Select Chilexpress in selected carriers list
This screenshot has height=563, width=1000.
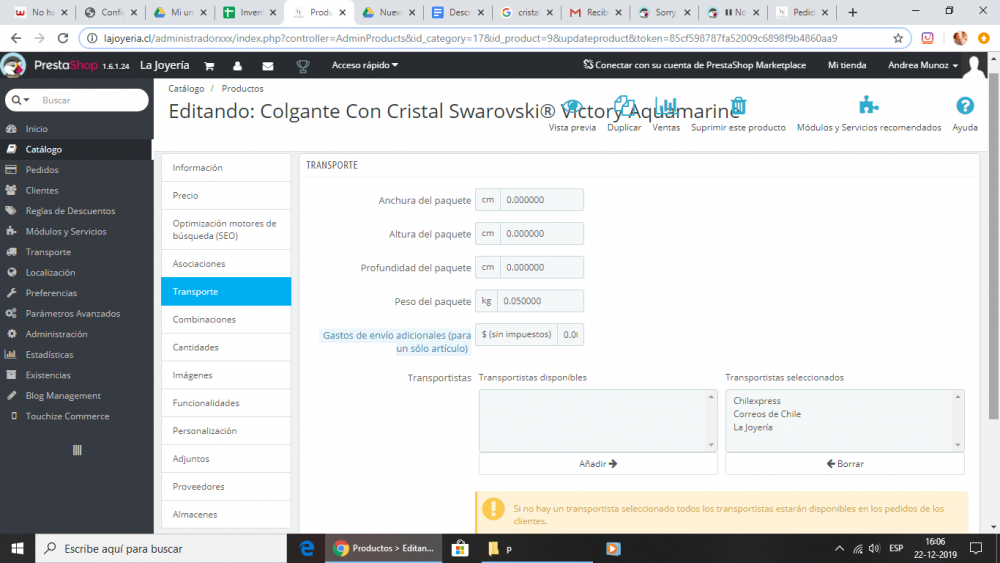[x=756, y=400]
